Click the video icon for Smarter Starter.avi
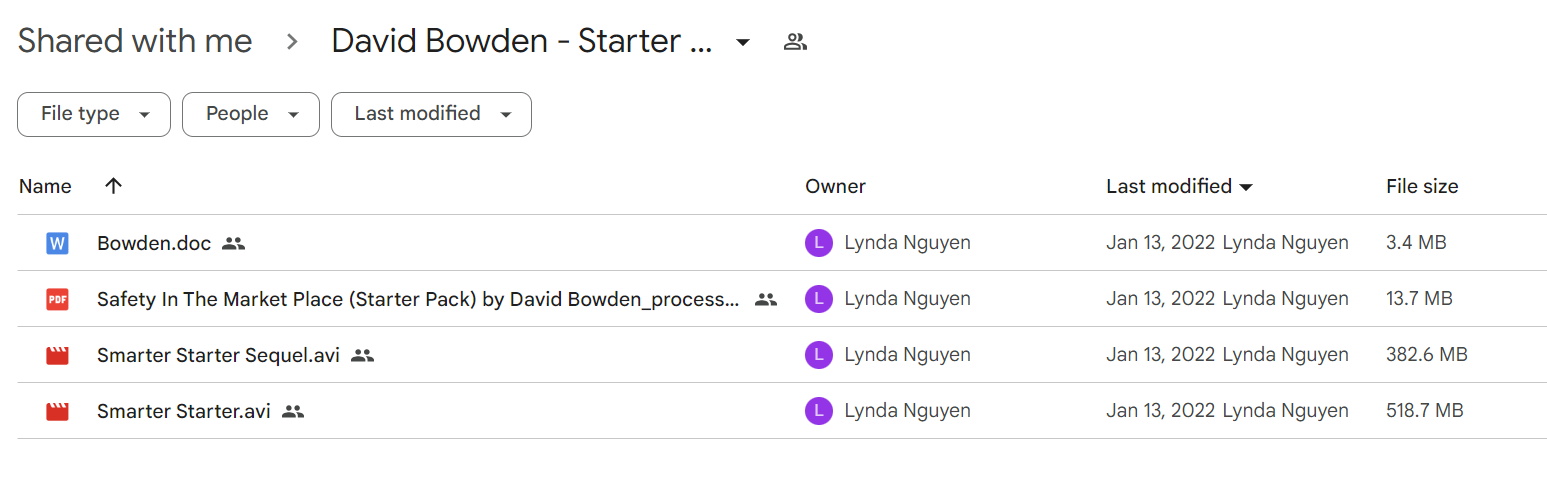 click(57, 411)
